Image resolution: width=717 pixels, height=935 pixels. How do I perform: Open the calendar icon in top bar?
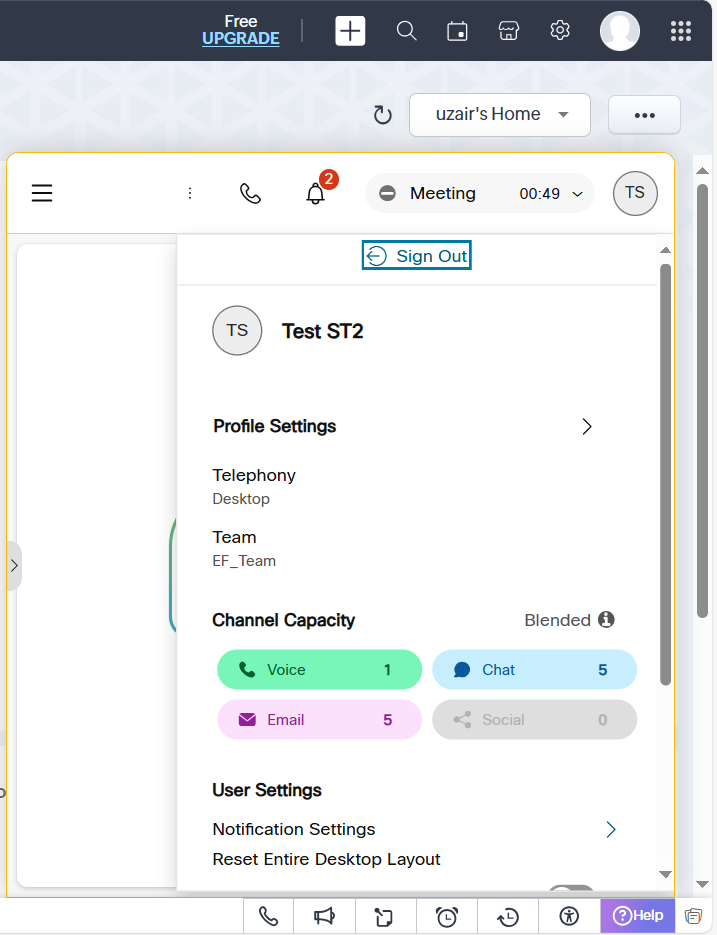[x=457, y=31]
